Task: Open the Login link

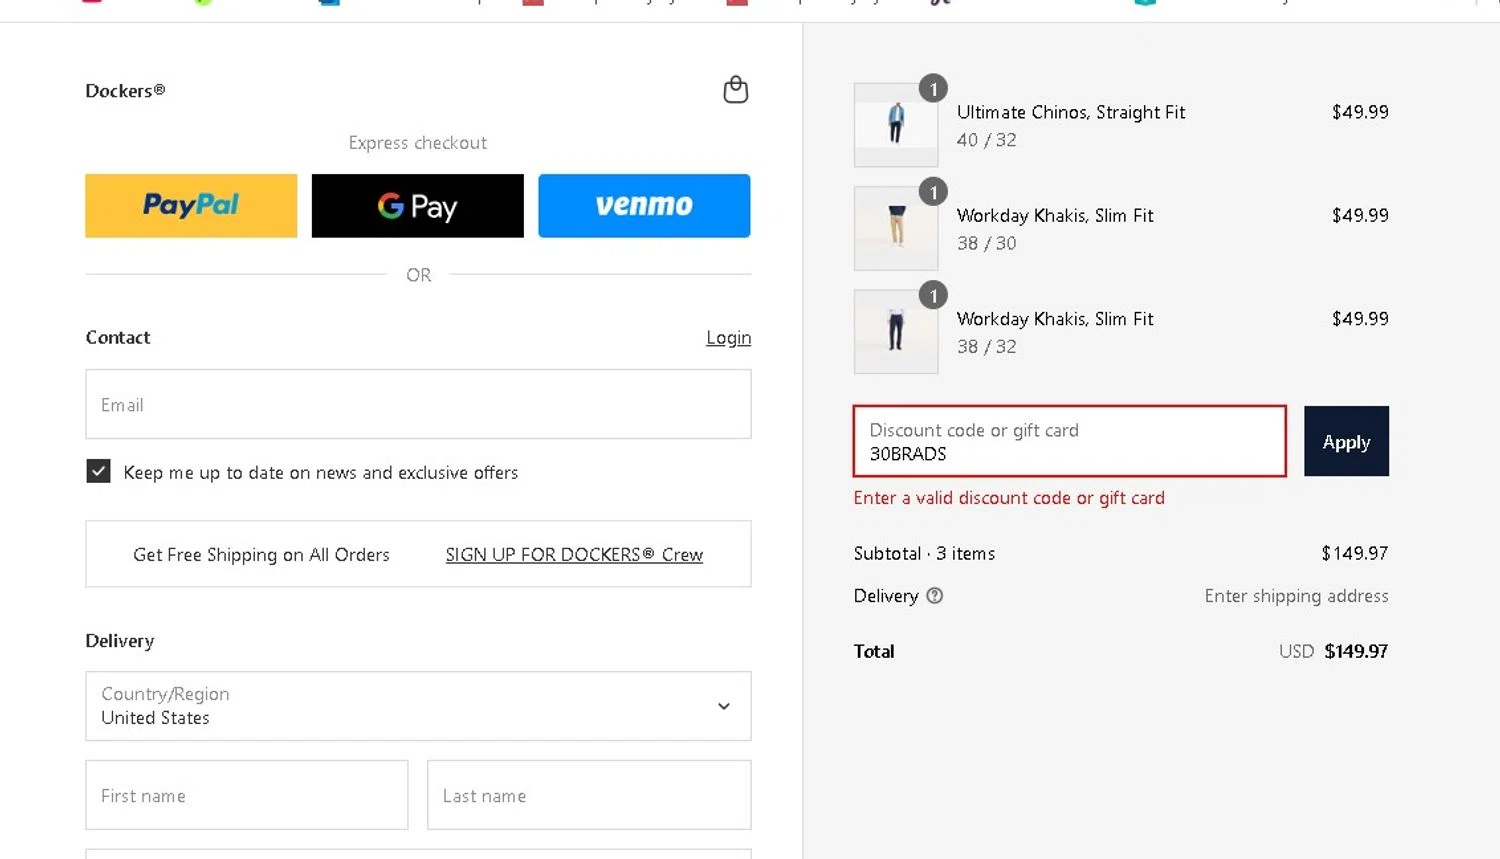Action: 728,338
